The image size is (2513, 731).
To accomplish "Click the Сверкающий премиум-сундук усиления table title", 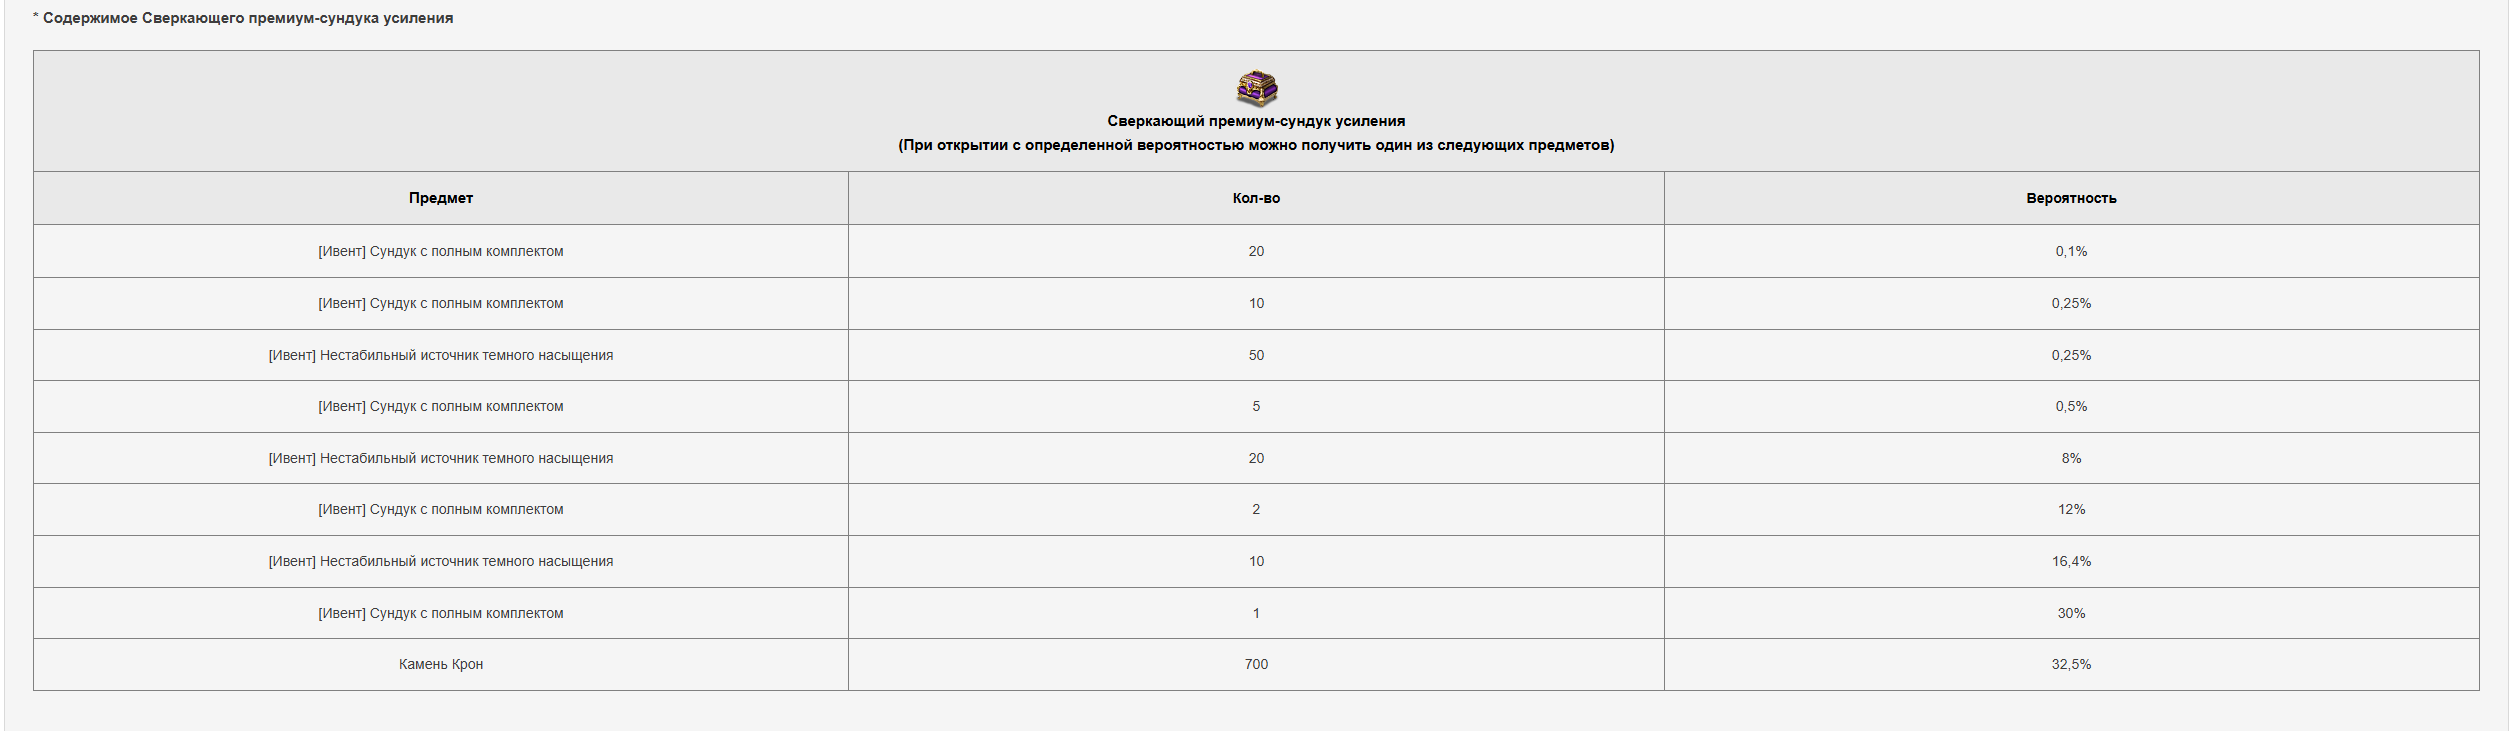I will point(1256,121).
